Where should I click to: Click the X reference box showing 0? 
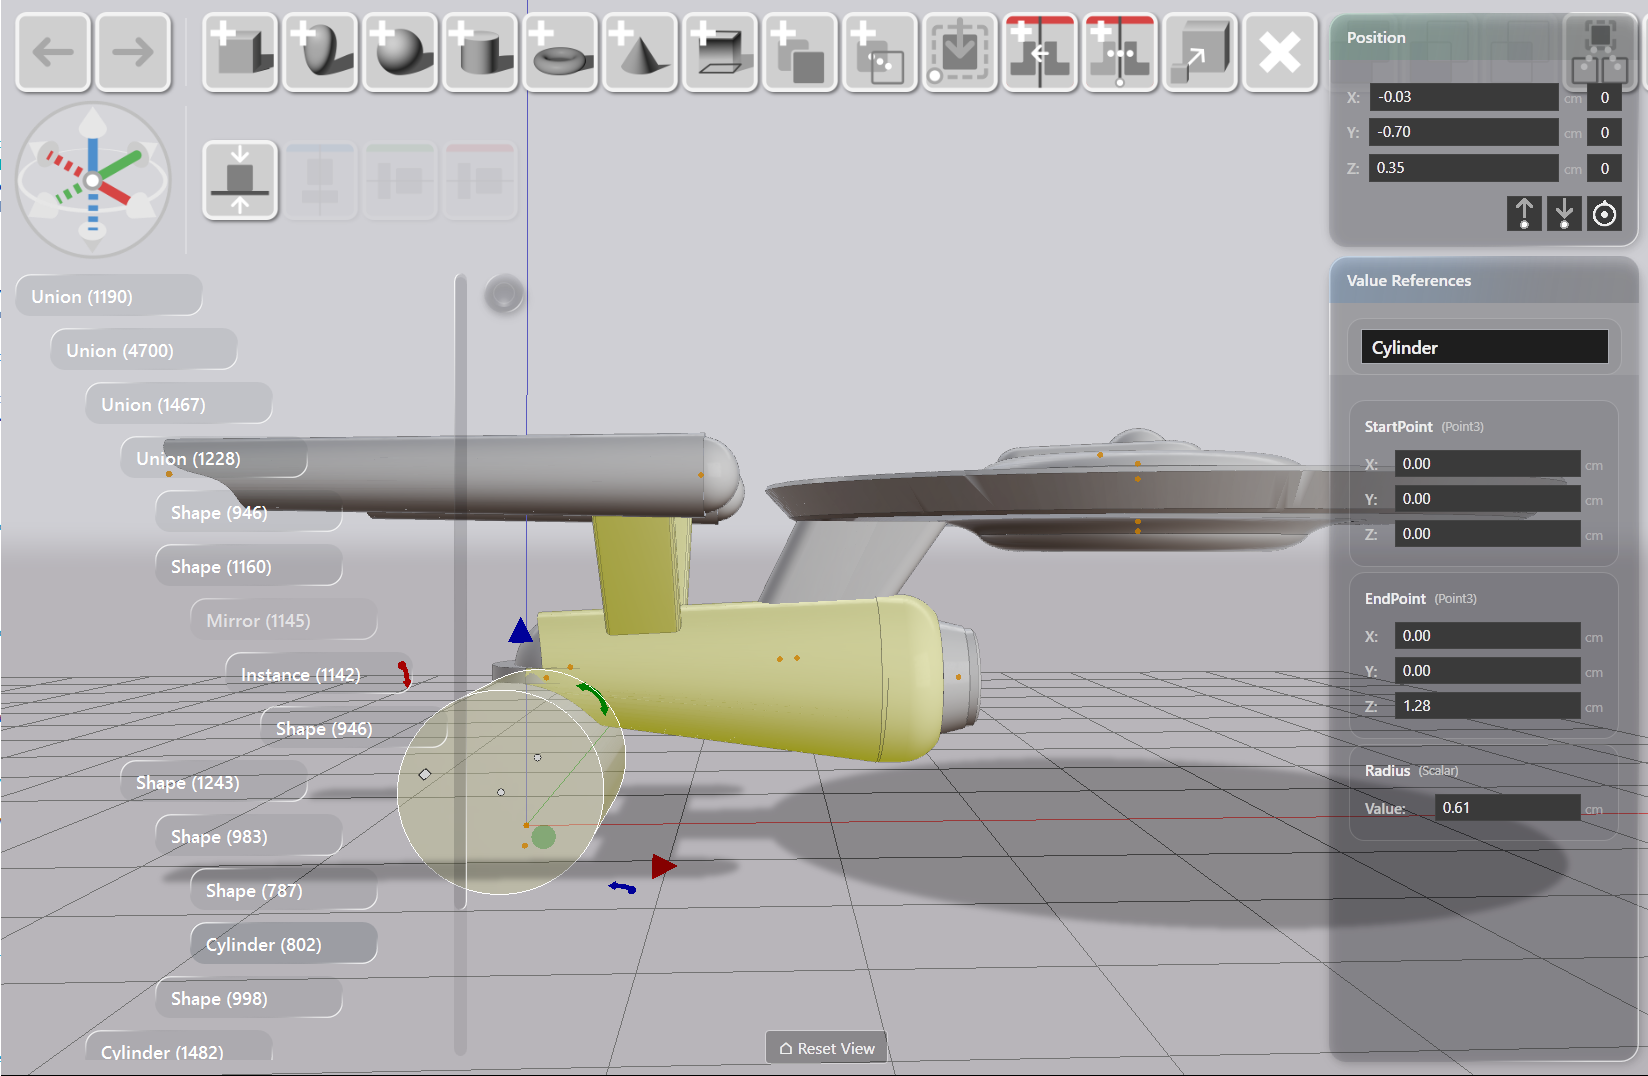coord(1604,97)
